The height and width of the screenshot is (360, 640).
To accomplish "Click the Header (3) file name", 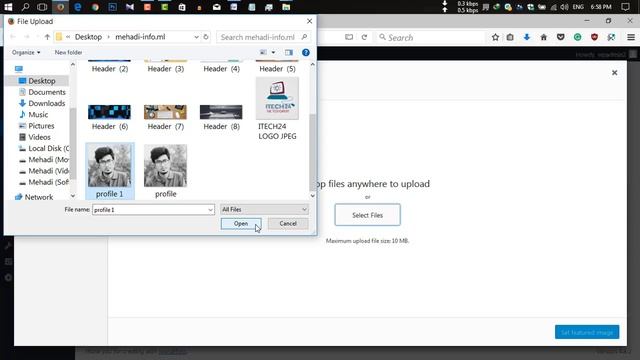I will 166,69.
